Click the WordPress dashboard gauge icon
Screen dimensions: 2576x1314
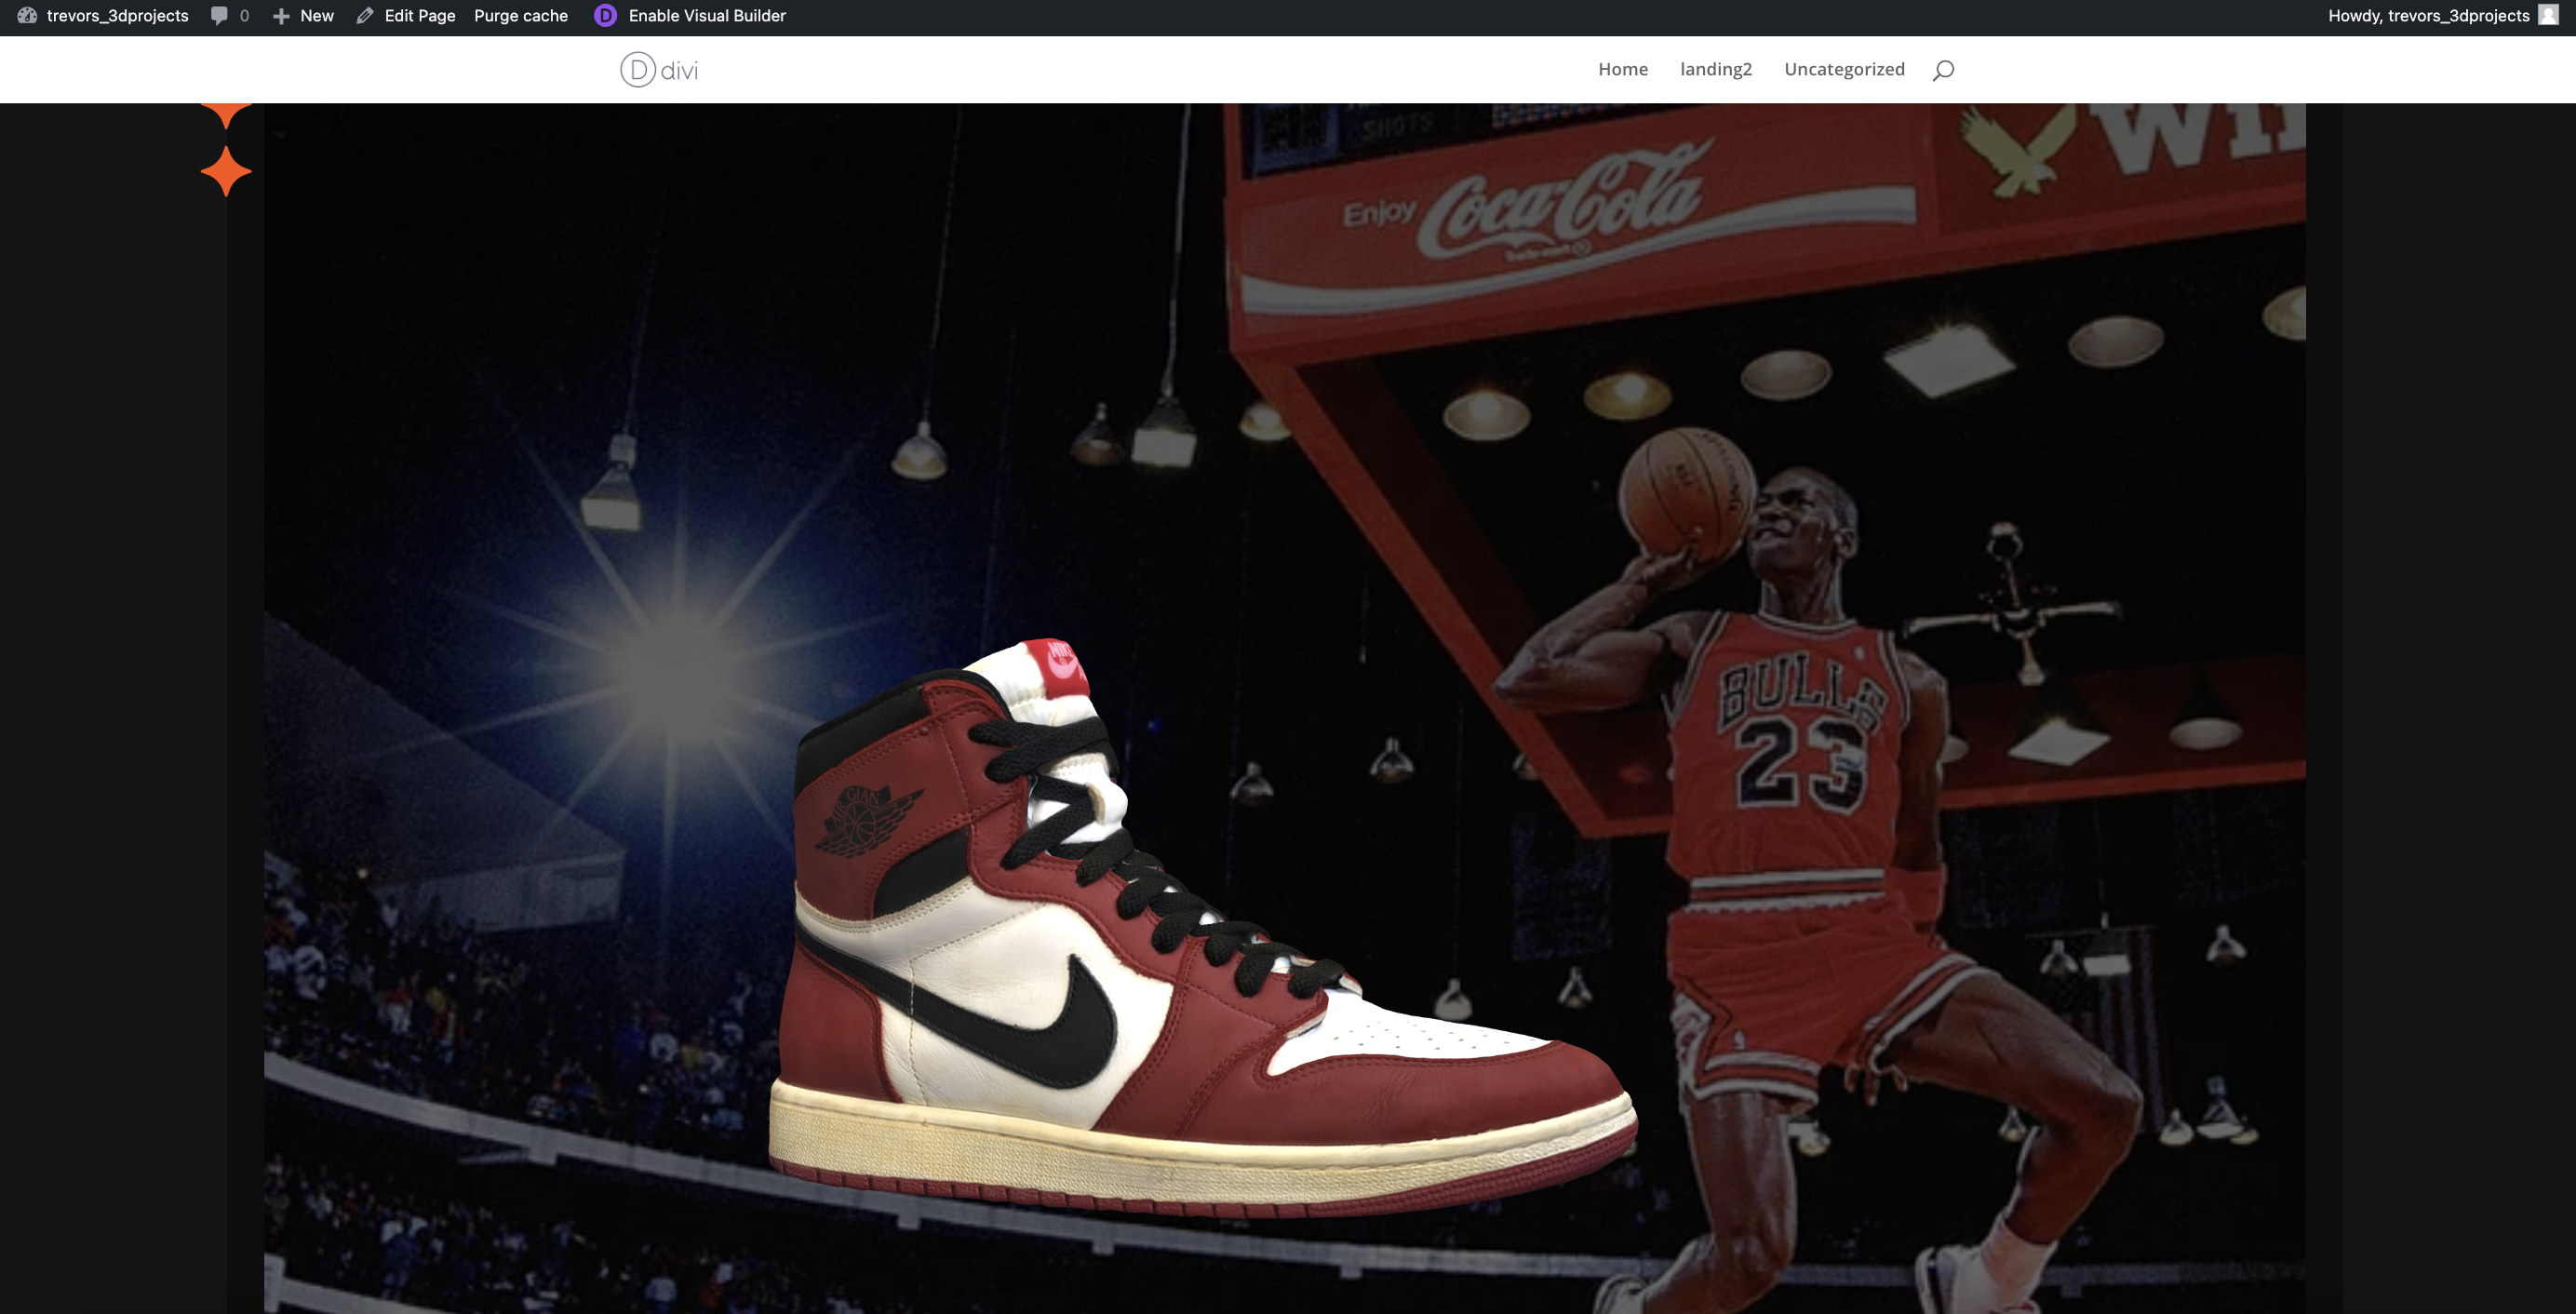[x=27, y=16]
